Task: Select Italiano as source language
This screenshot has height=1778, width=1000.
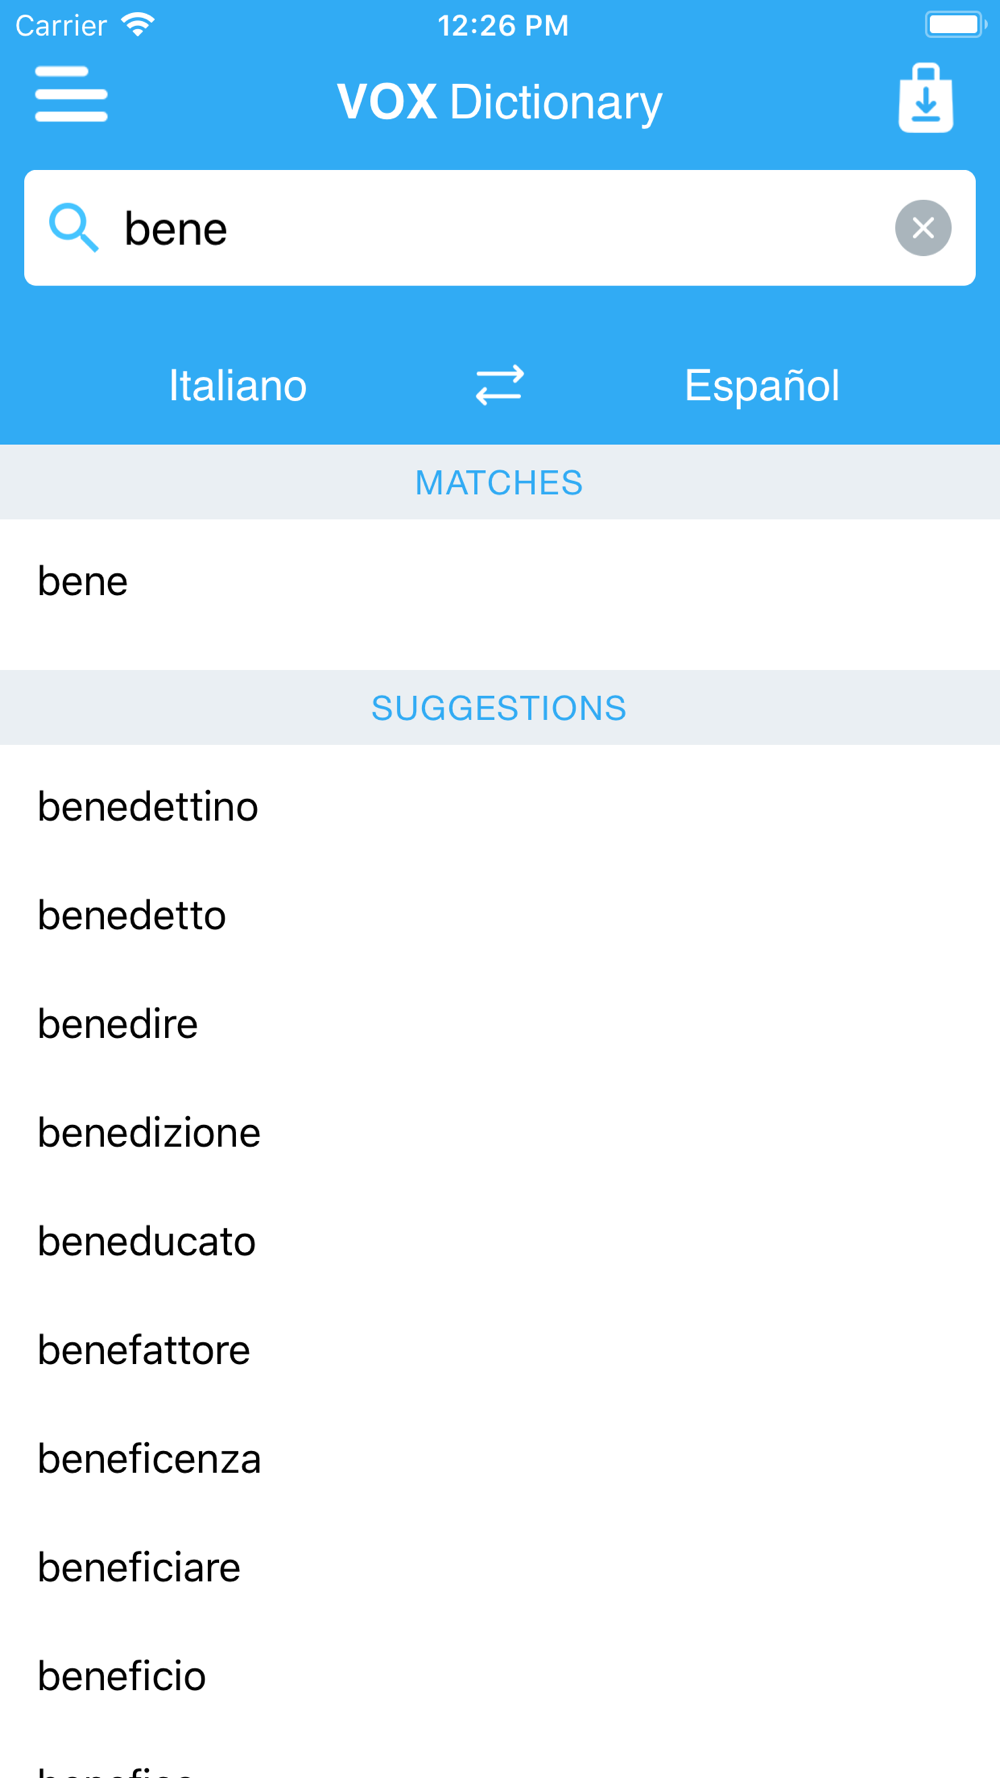Action: tap(238, 385)
